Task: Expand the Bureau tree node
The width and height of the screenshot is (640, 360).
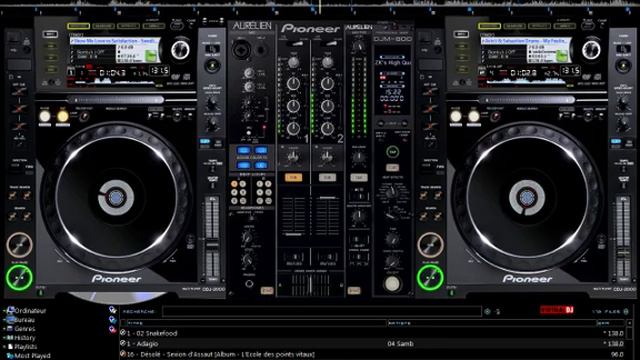Action: 4,320
